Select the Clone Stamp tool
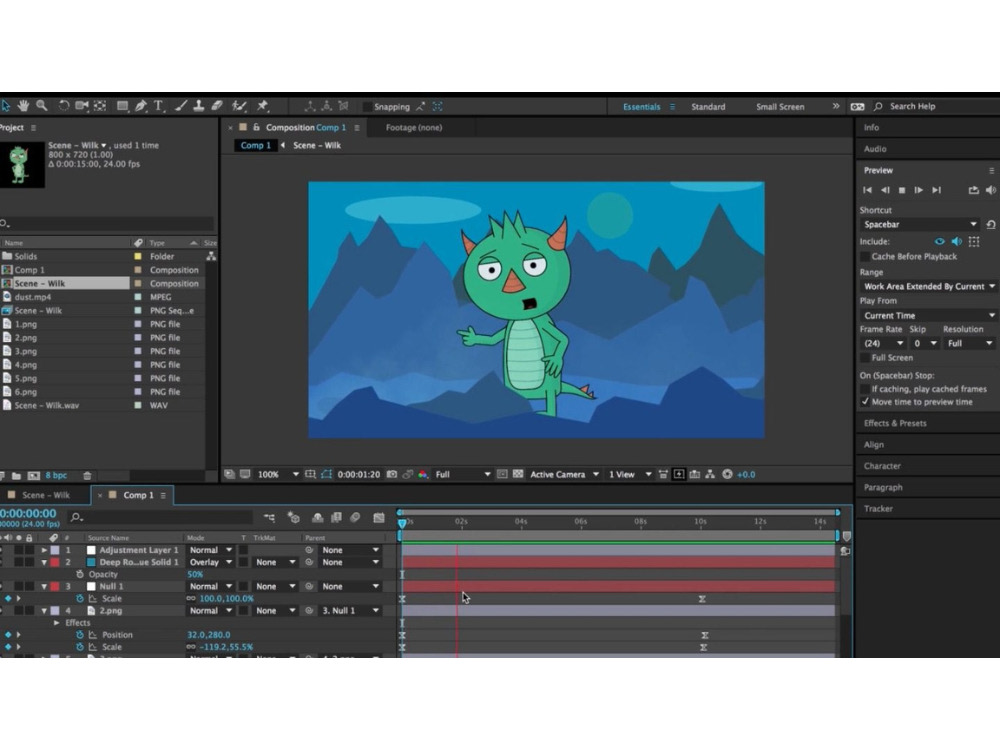This screenshot has height=750, width=1000. coord(198,106)
